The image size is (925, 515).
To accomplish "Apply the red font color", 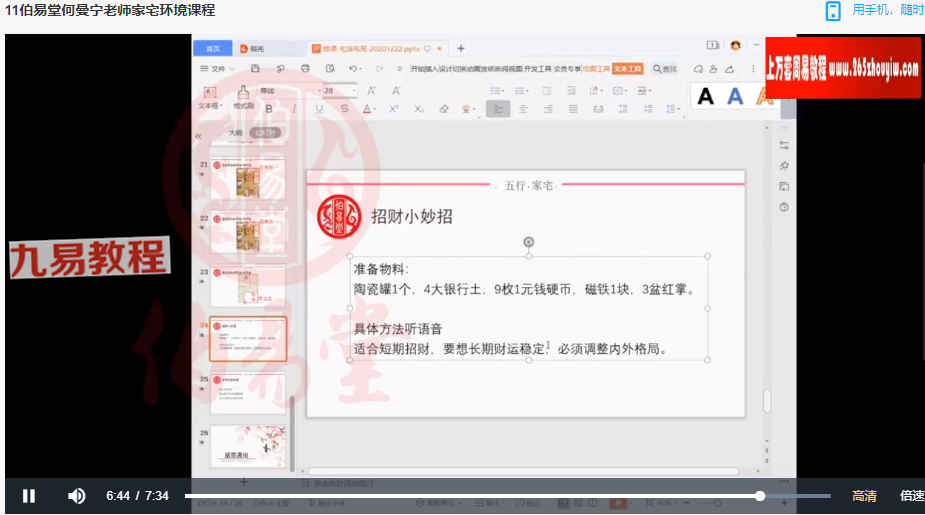I will tap(367, 109).
